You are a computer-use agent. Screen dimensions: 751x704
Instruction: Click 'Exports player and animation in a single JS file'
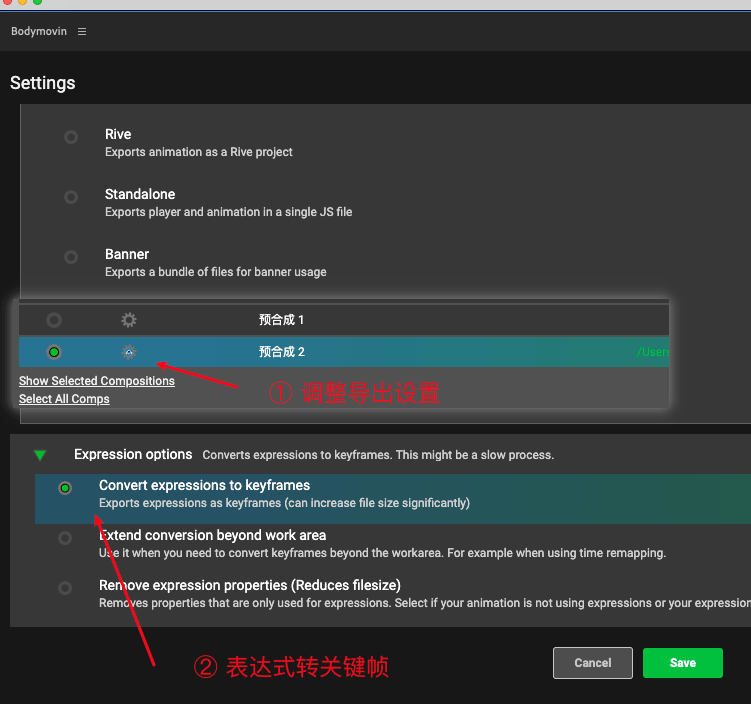228,212
